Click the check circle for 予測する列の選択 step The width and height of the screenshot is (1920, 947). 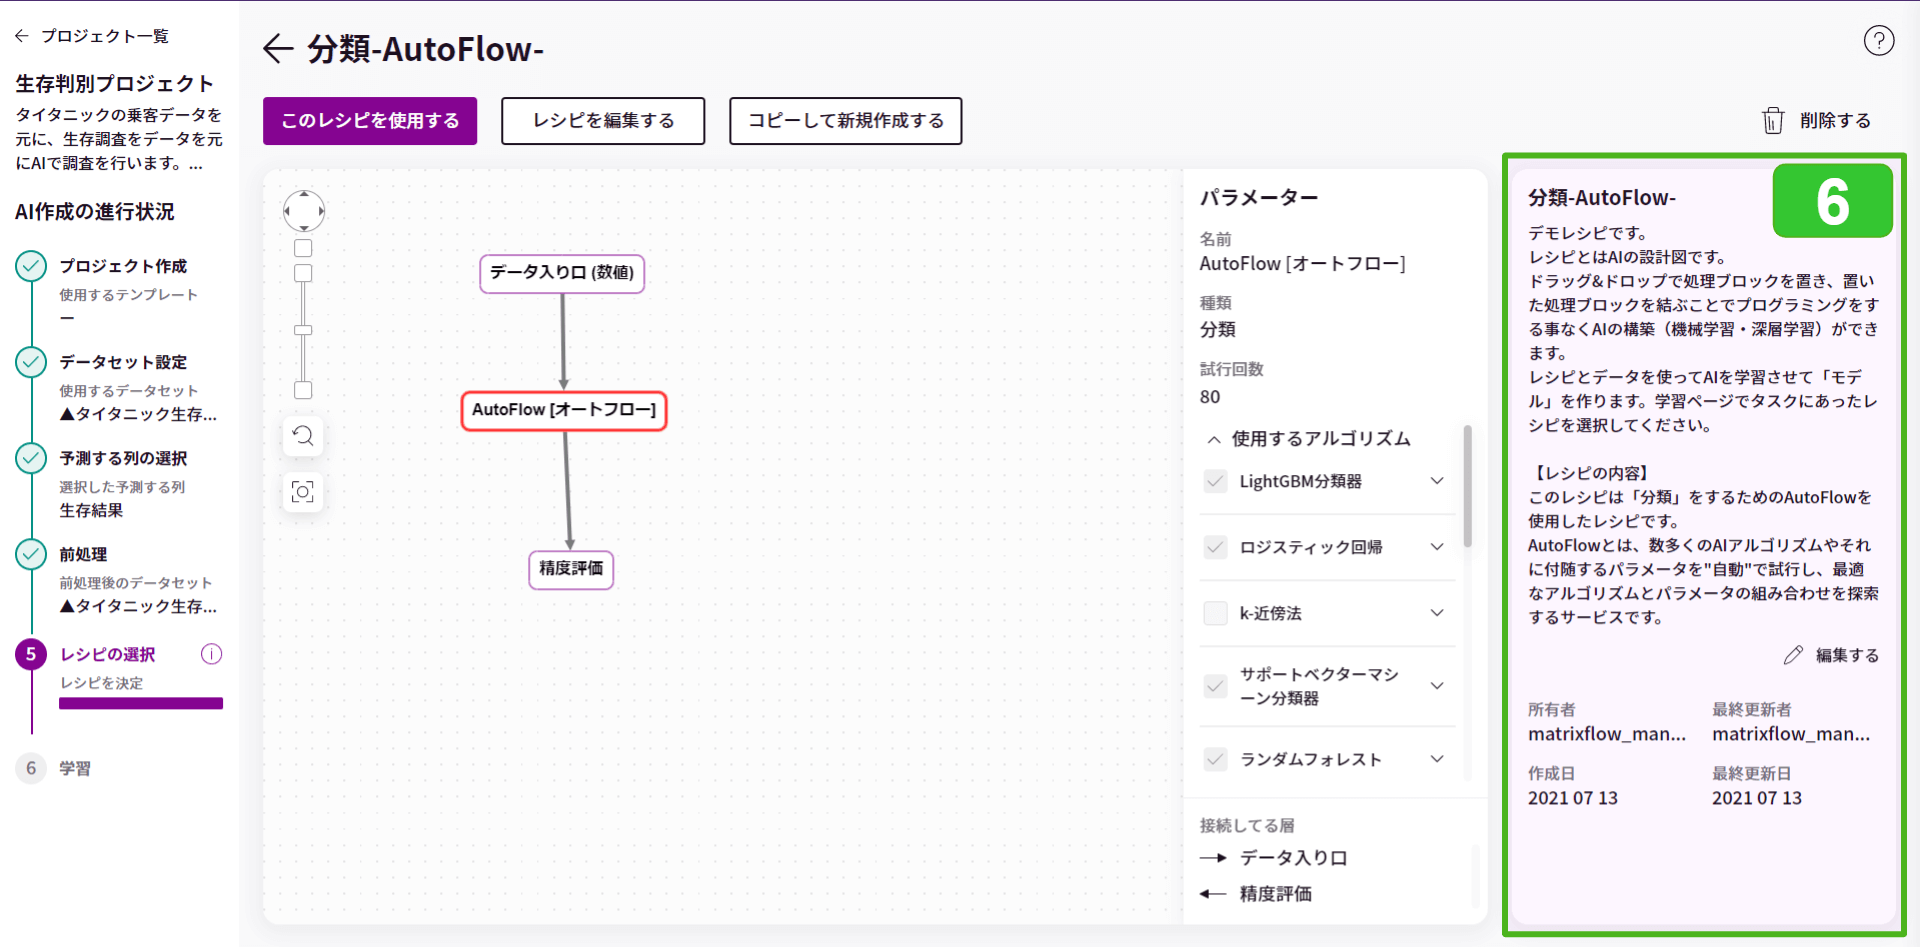click(31, 458)
